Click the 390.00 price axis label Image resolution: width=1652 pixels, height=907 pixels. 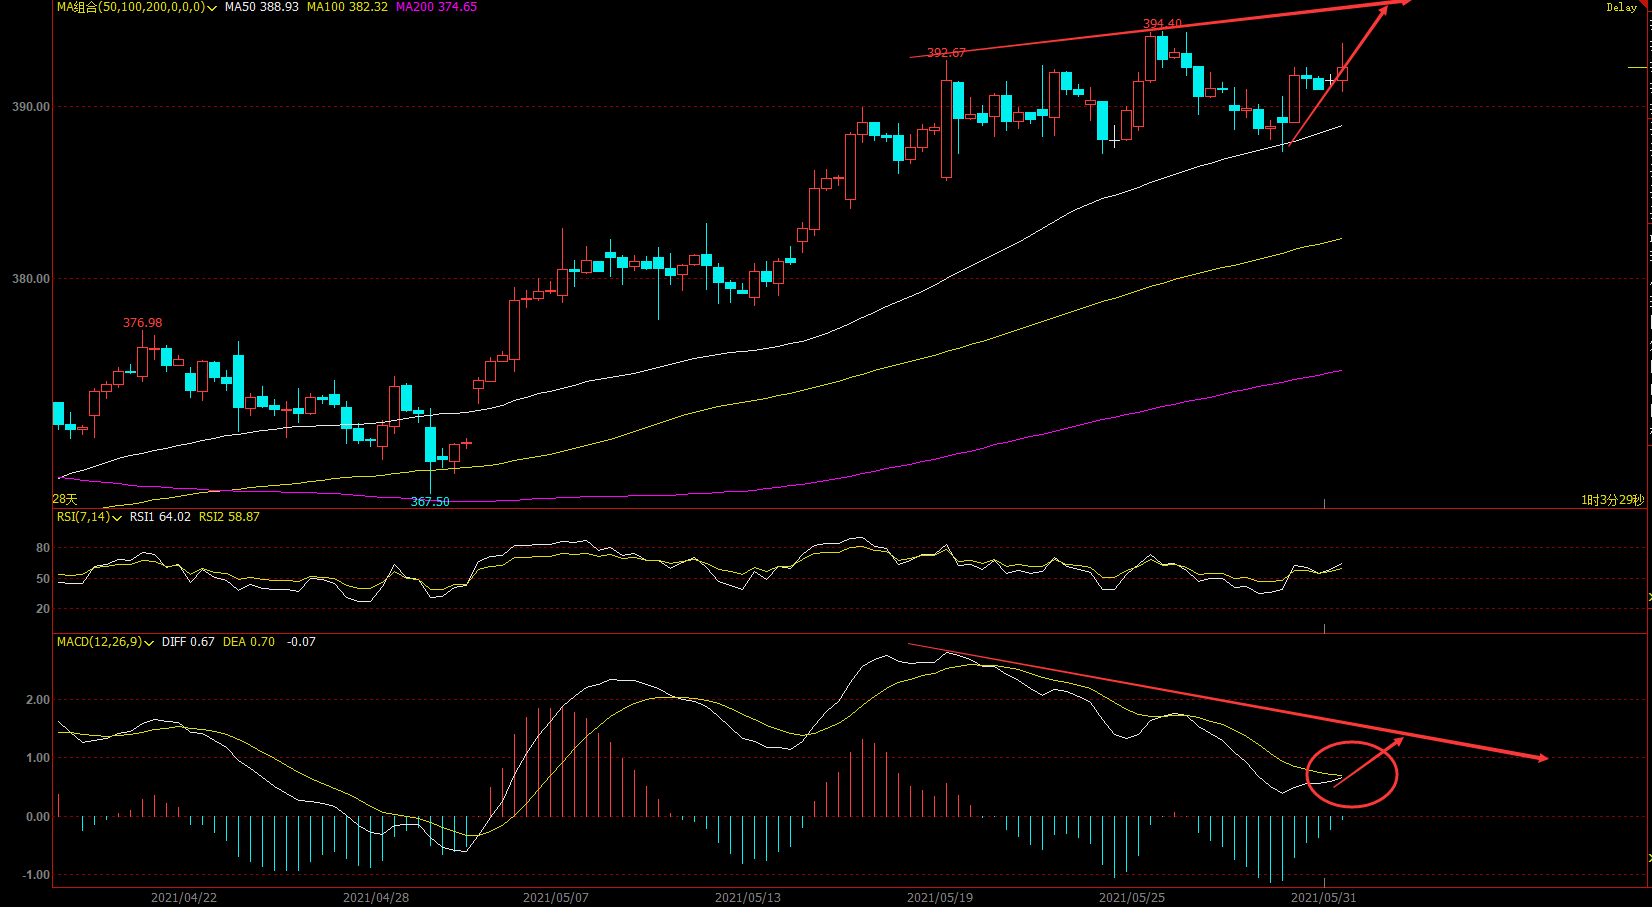[30, 107]
